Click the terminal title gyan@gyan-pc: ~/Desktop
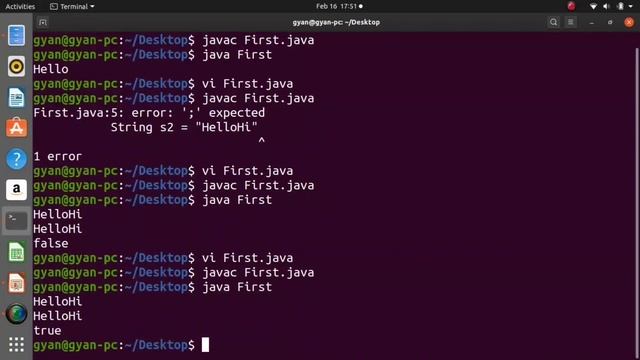This screenshot has width=640, height=360. click(336, 22)
